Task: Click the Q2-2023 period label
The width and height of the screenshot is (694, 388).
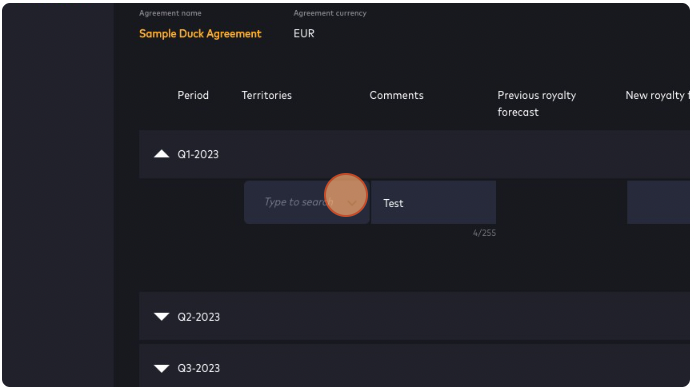Action: click(198, 317)
